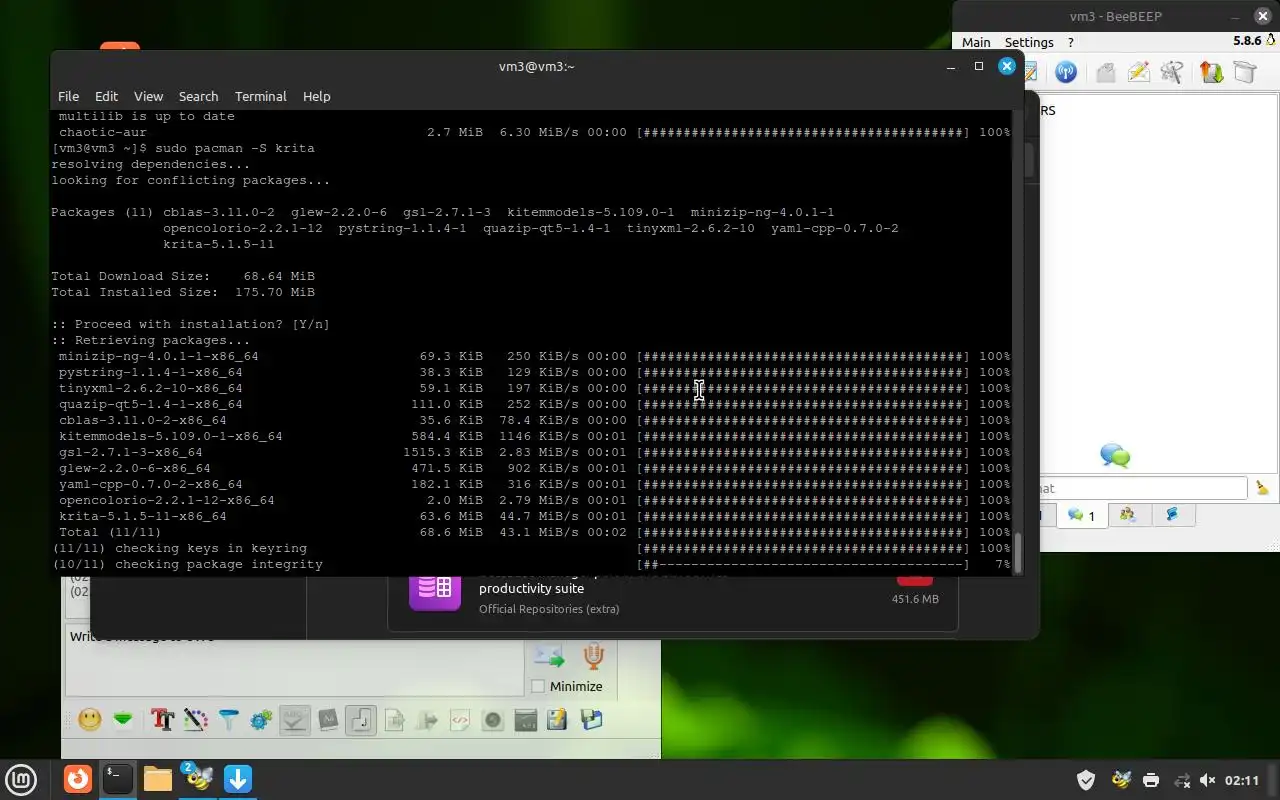
Task: Open the file transfer up-down arrows icon
Action: 1211,72
